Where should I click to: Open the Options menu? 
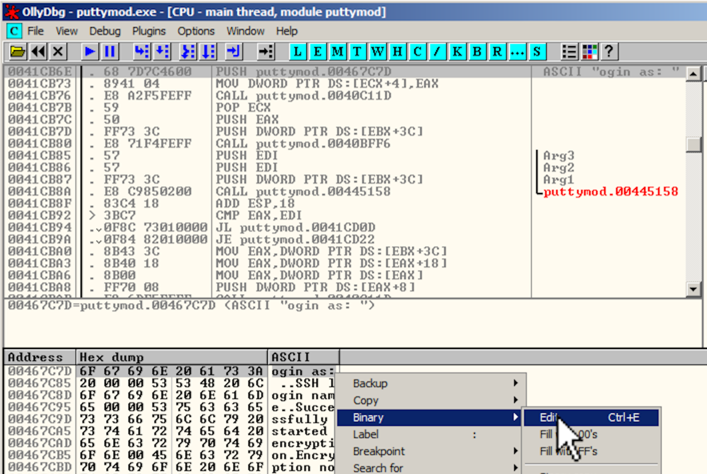pos(196,31)
